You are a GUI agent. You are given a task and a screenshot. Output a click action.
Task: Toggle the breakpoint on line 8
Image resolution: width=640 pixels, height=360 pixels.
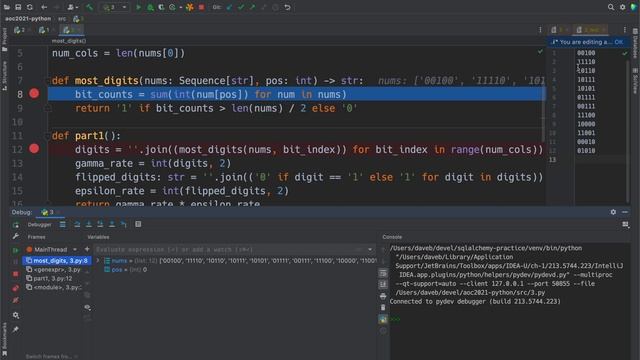(x=34, y=94)
